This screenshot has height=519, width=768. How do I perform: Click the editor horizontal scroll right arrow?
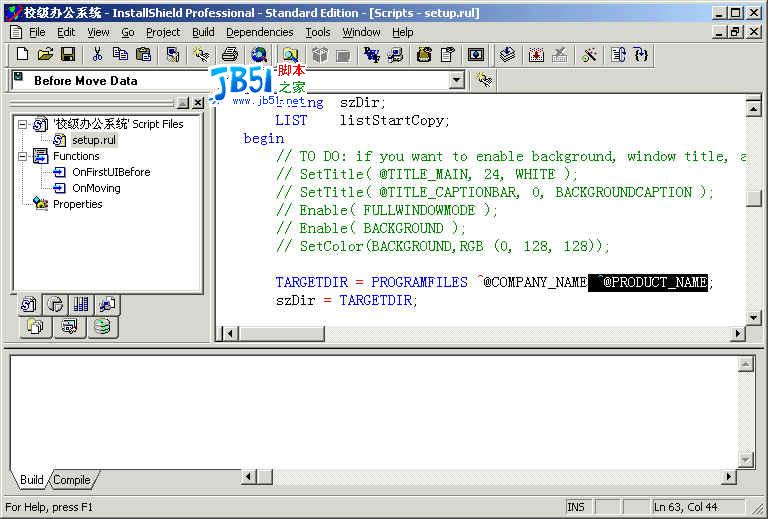point(738,334)
